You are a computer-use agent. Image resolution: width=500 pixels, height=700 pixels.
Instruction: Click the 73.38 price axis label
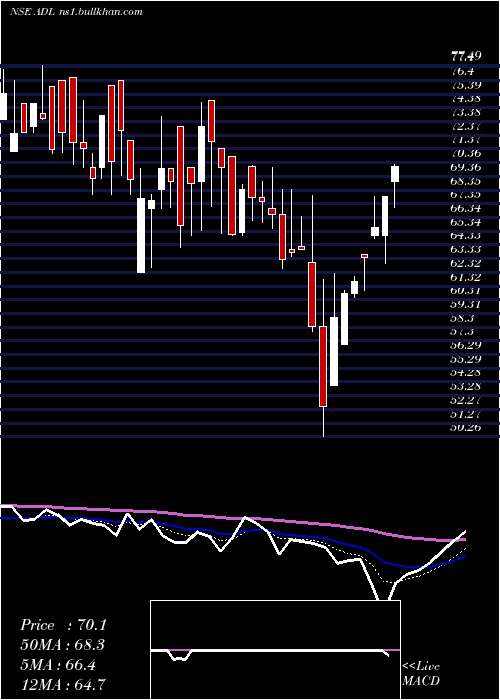(x=466, y=112)
